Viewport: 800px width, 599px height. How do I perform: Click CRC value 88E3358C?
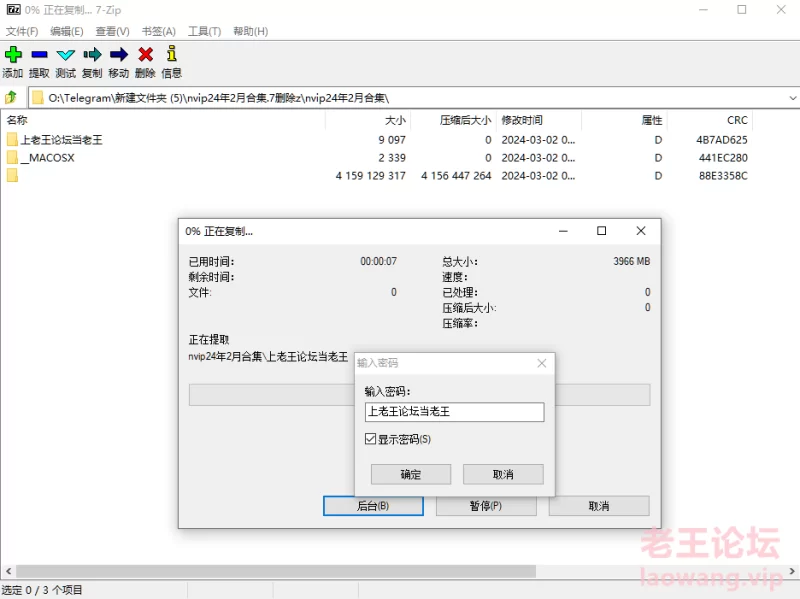tap(723, 176)
